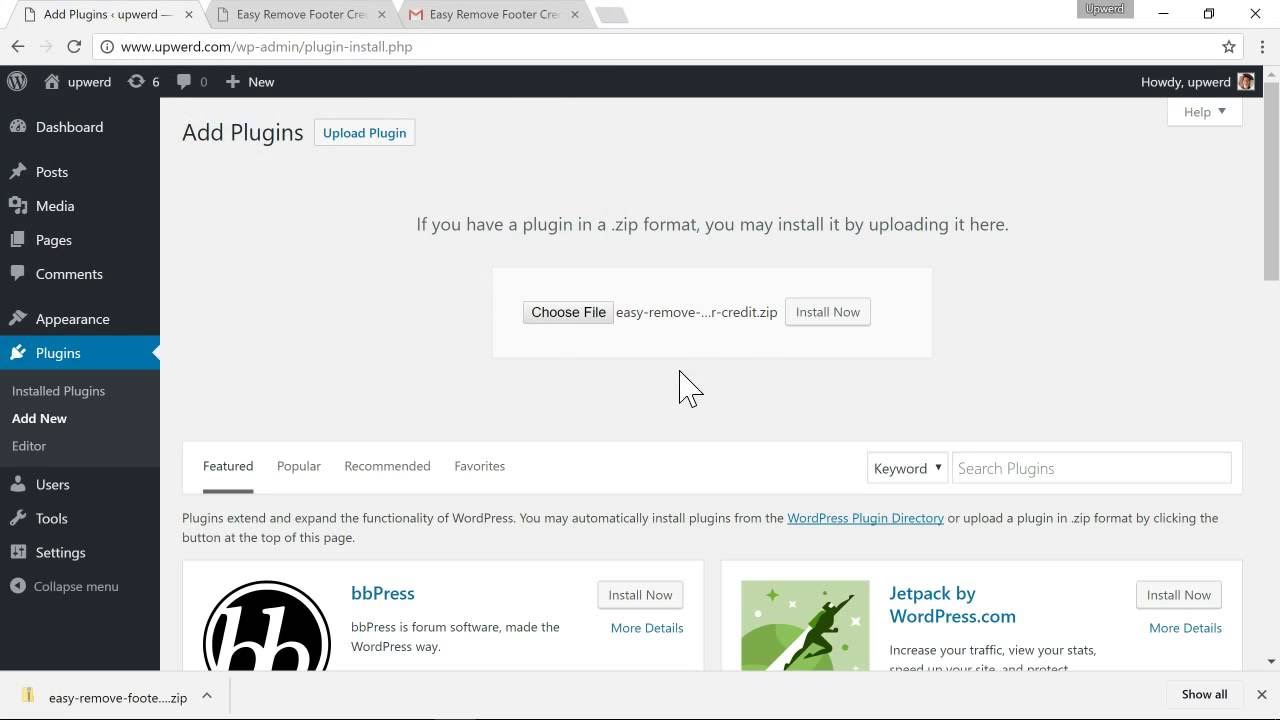Open the Add New submenu item

(39, 418)
